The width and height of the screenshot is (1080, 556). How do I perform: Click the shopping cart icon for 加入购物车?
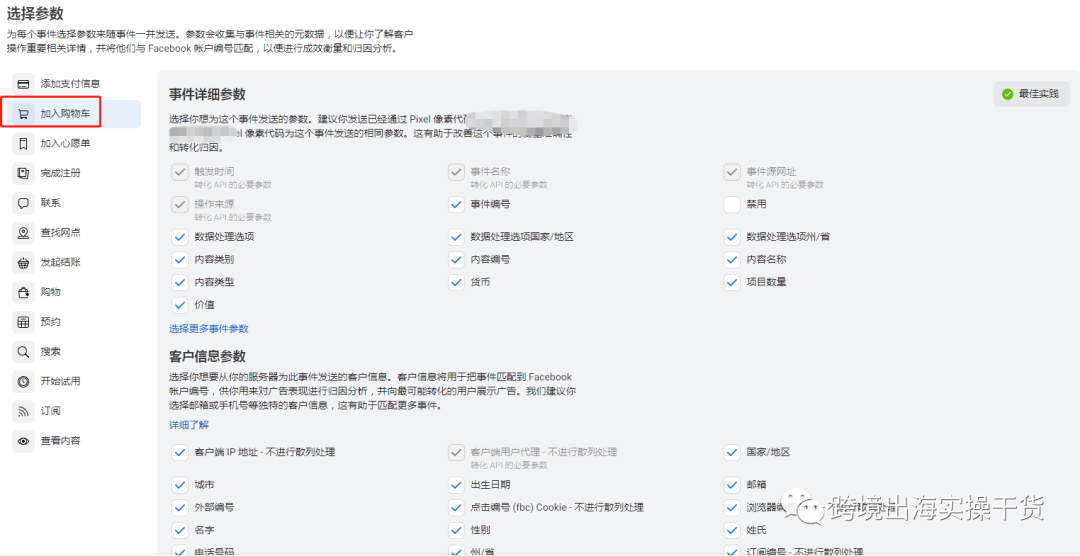(x=23, y=114)
